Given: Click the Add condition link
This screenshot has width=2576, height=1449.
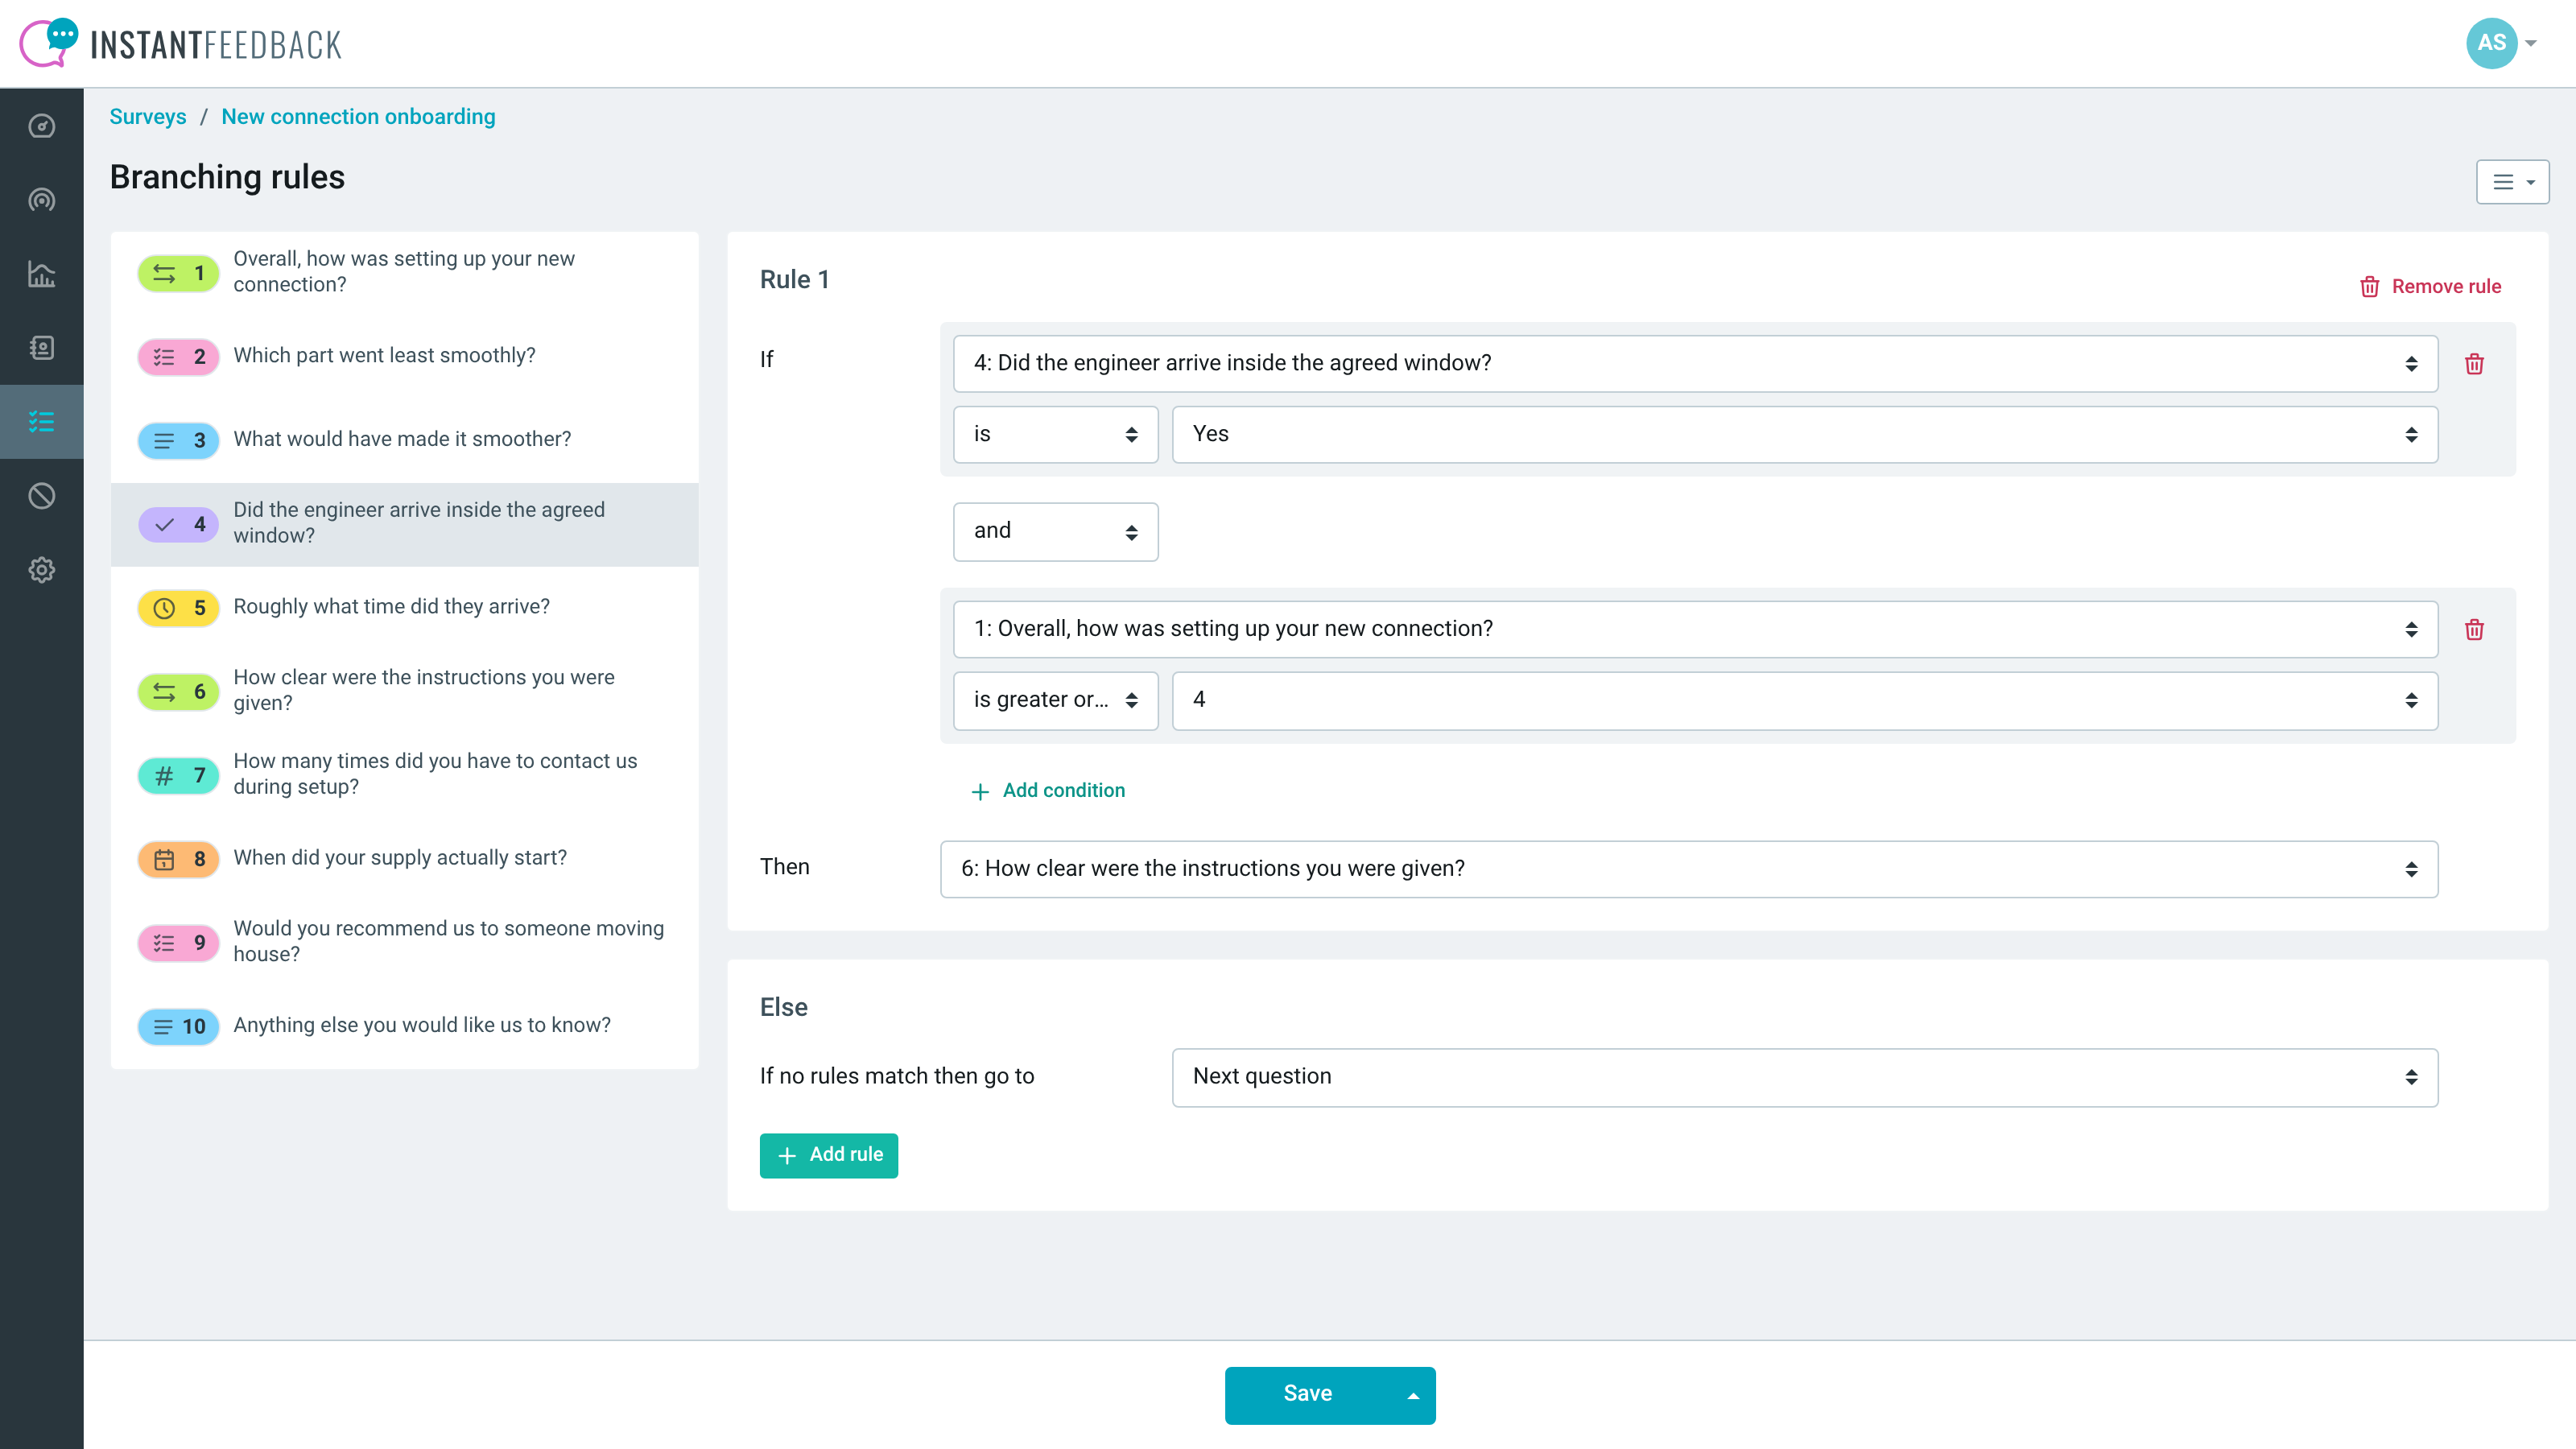Looking at the screenshot, I should pos(1048,791).
